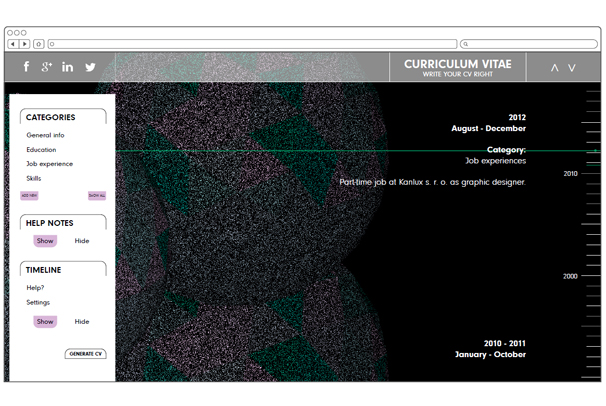This screenshot has width=606, height=406.
Task: Open the LinkedIn social link
Action: click(x=67, y=67)
